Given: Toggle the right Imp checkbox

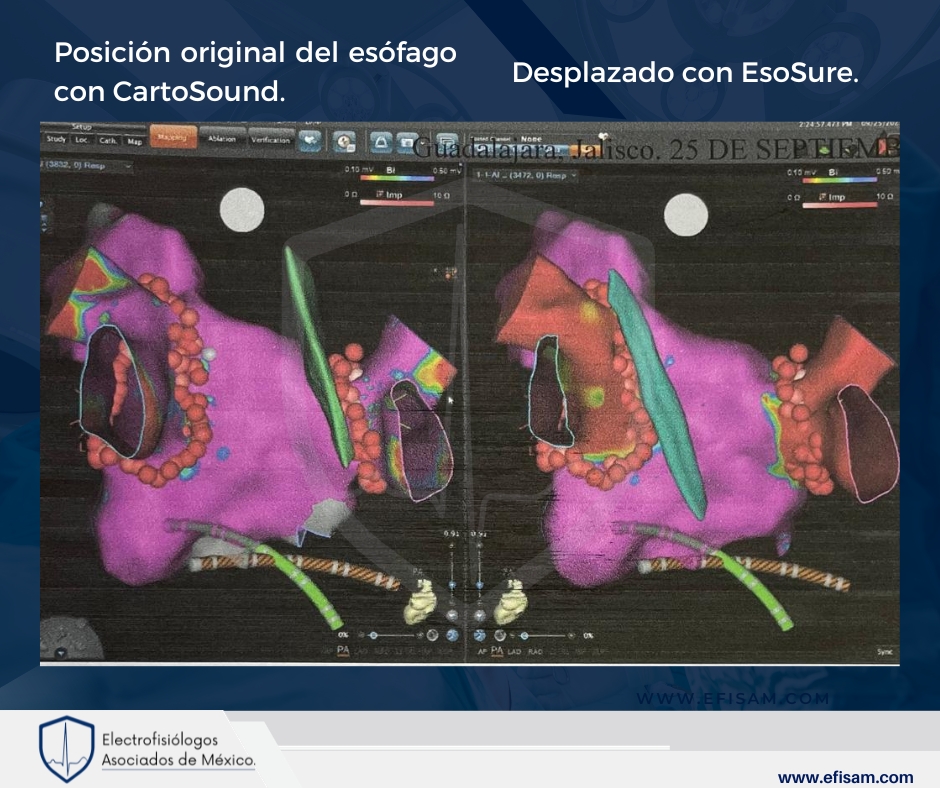Looking at the screenshot, I should click(x=822, y=196).
